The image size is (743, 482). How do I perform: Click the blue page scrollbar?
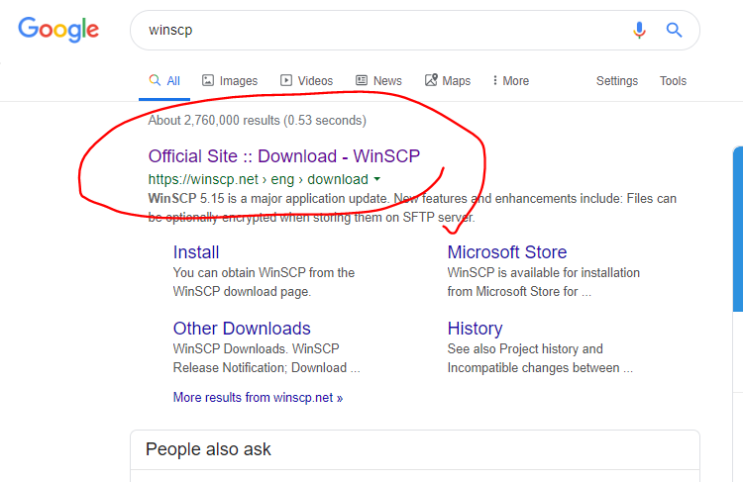click(738, 229)
